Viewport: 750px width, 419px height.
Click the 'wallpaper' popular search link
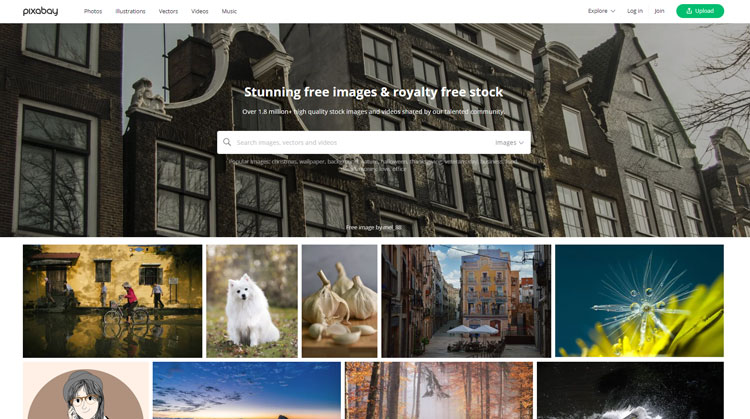pos(312,162)
